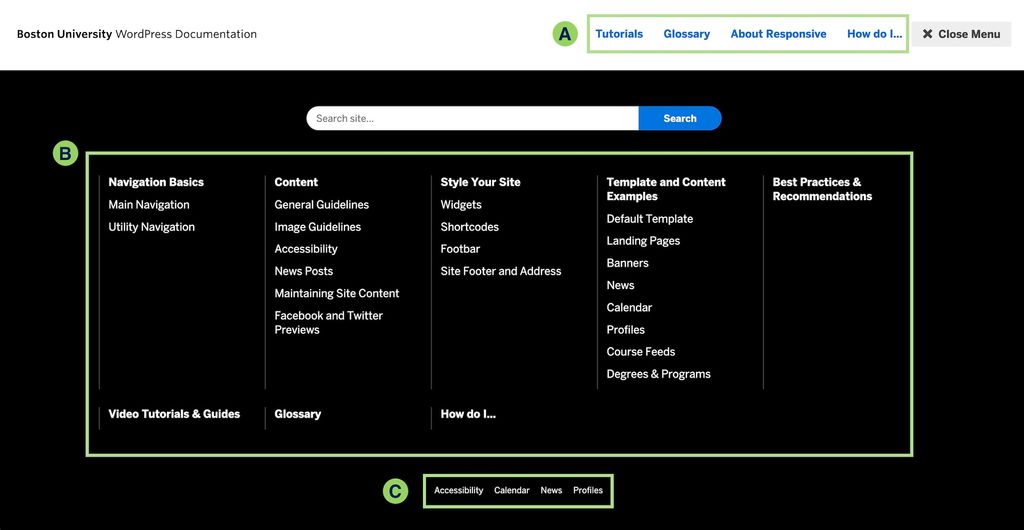Open Utility Navigation link

[152, 226]
